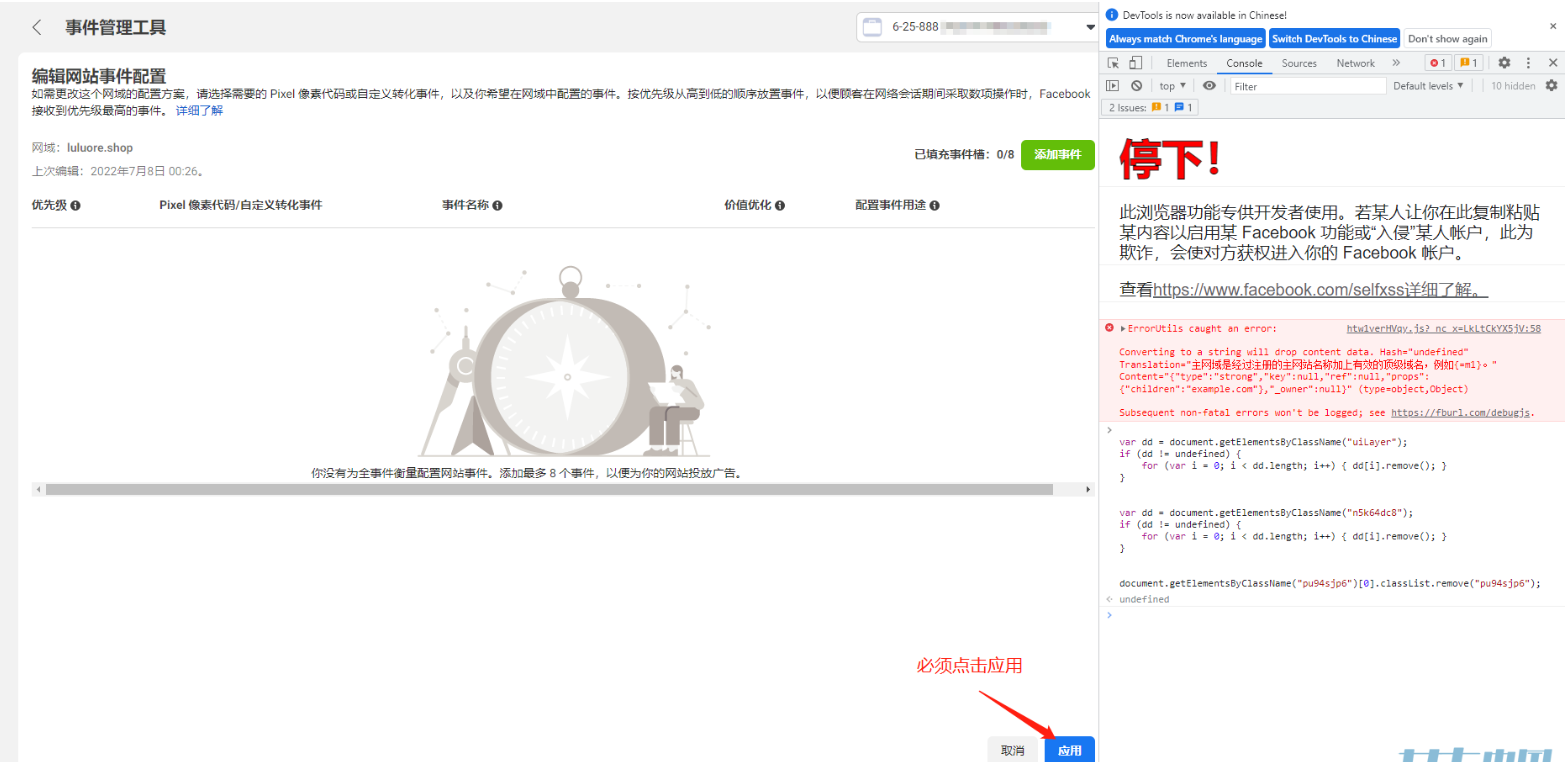1565x762 pixels.
Task: Click the info icon next to 优先级
Action: [x=76, y=205]
